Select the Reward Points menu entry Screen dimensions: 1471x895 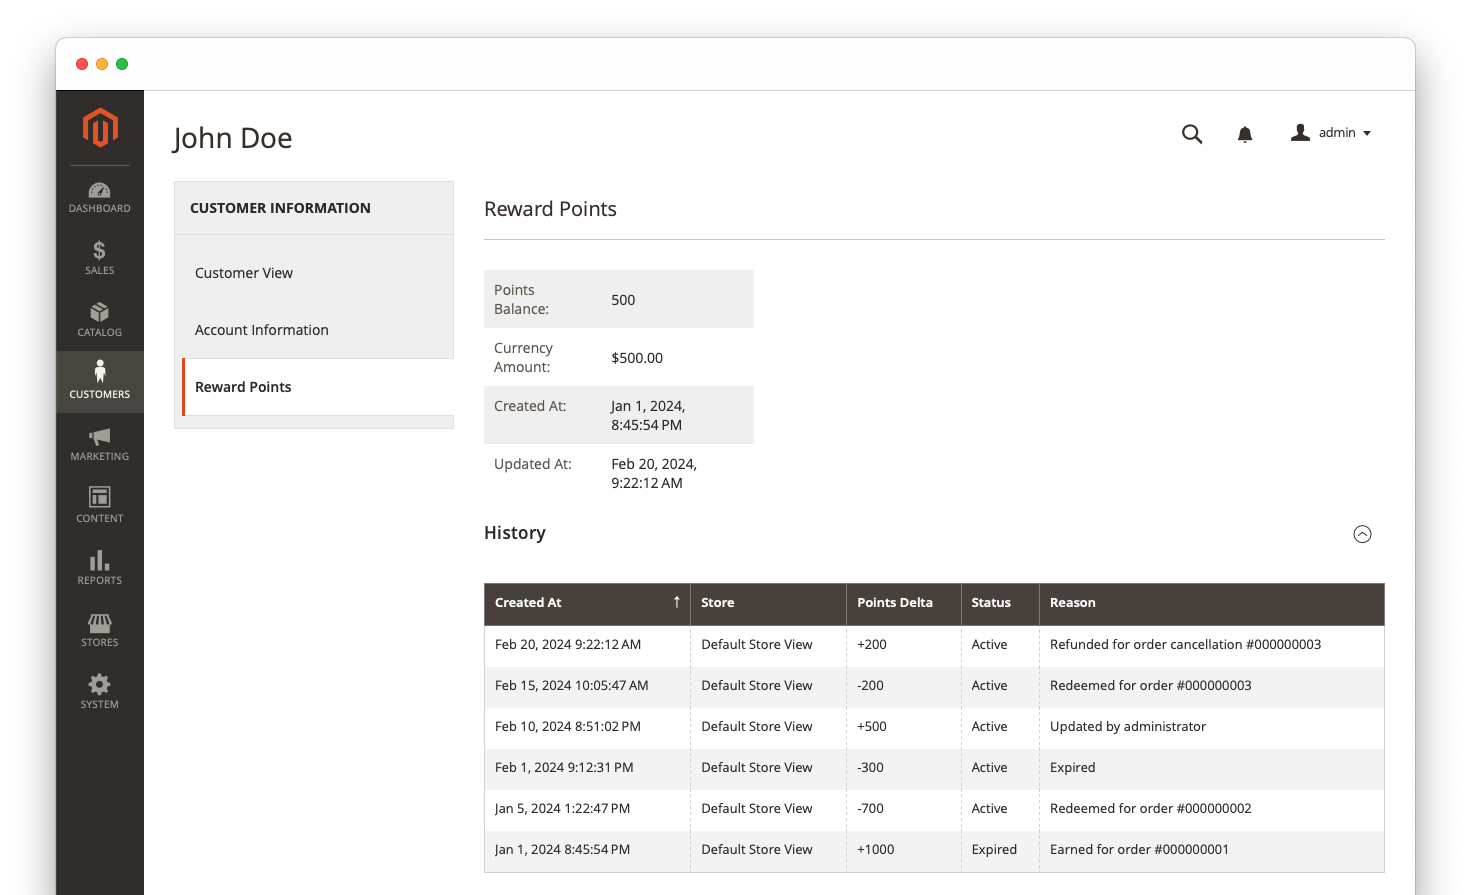click(x=243, y=386)
